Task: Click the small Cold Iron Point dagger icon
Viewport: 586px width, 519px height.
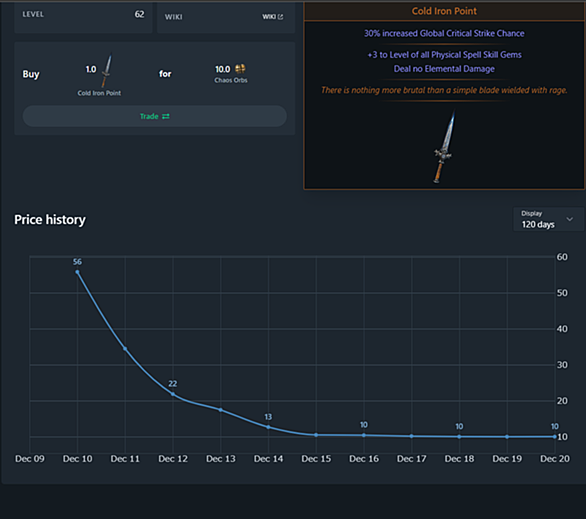Action: point(106,71)
